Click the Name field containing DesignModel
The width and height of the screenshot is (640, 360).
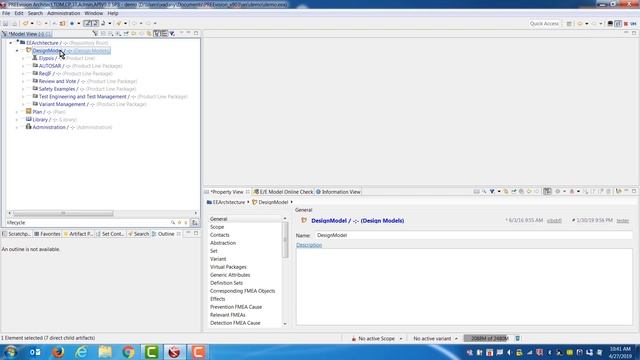coord(473,236)
